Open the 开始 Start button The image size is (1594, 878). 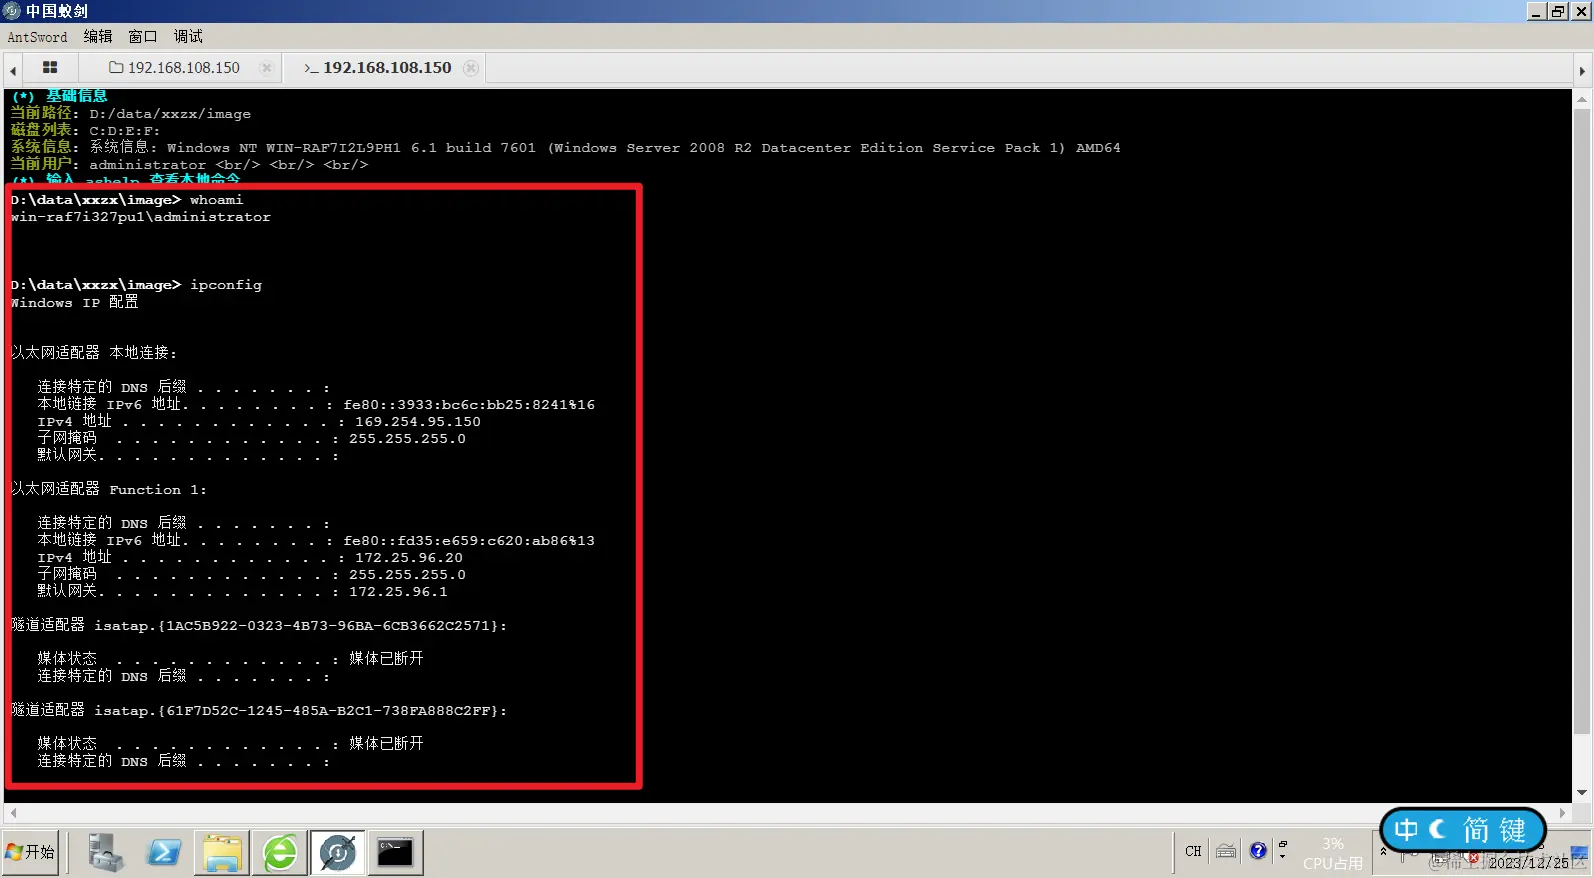coord(31,852)
